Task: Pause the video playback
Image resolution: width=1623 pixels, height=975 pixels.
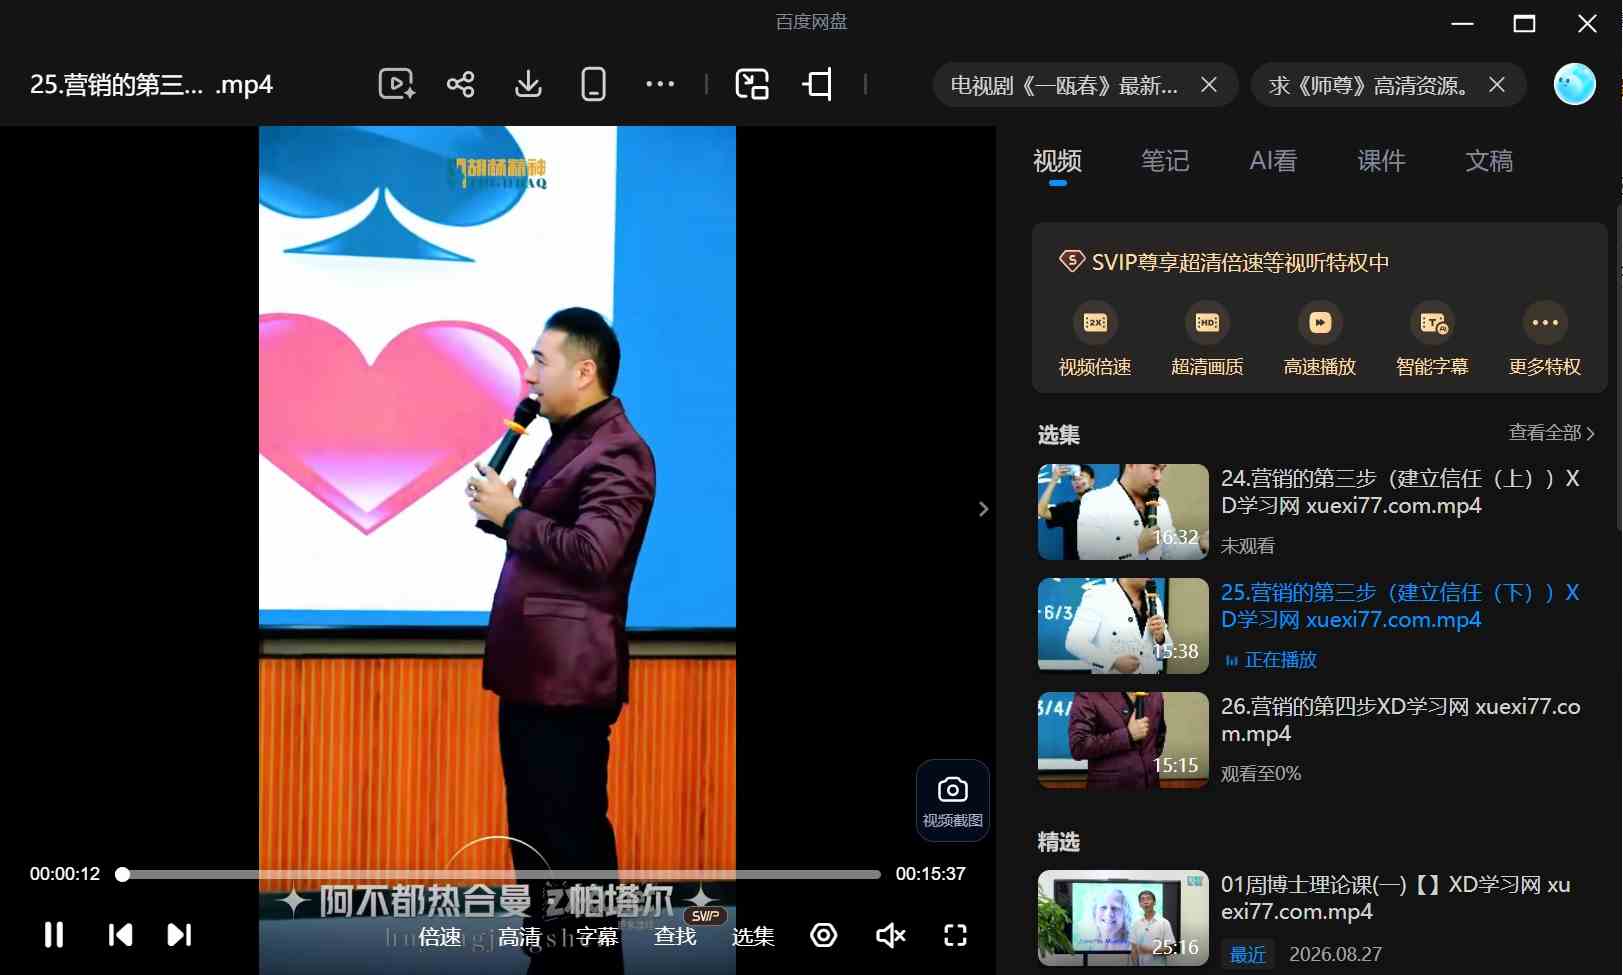Action: (x=54, y=935)
